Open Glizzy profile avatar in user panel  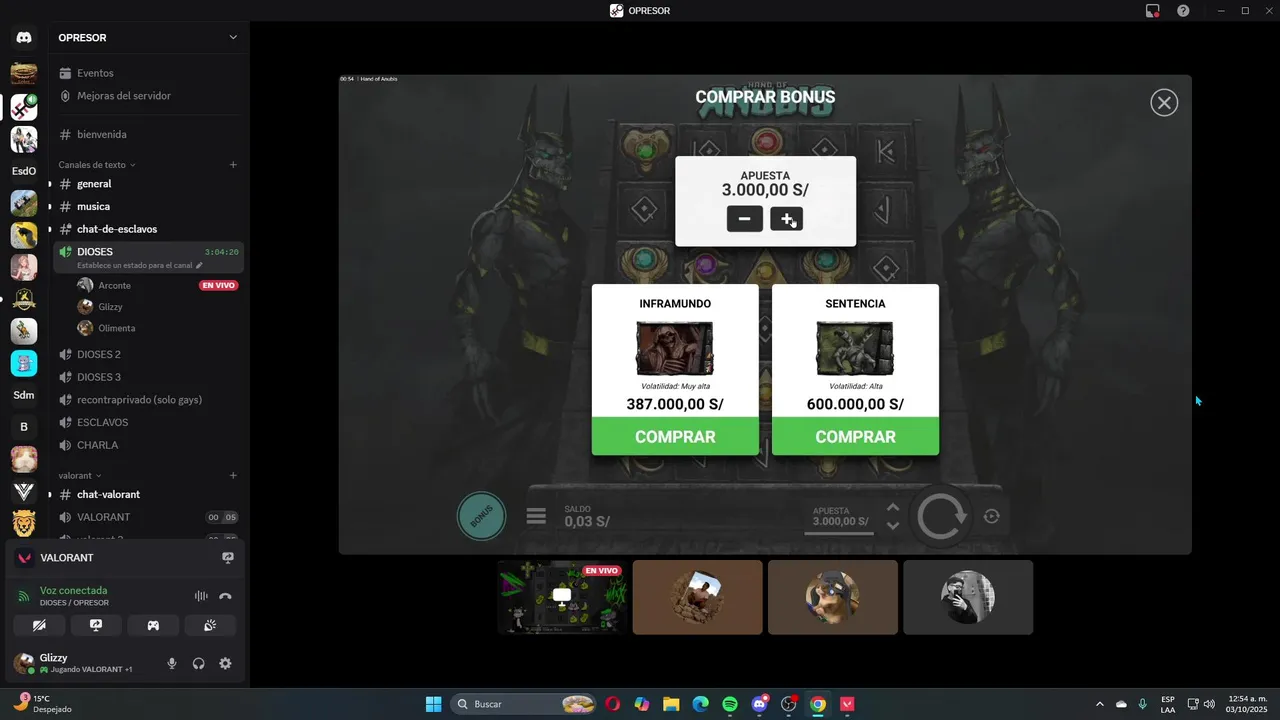pos(23,663)
